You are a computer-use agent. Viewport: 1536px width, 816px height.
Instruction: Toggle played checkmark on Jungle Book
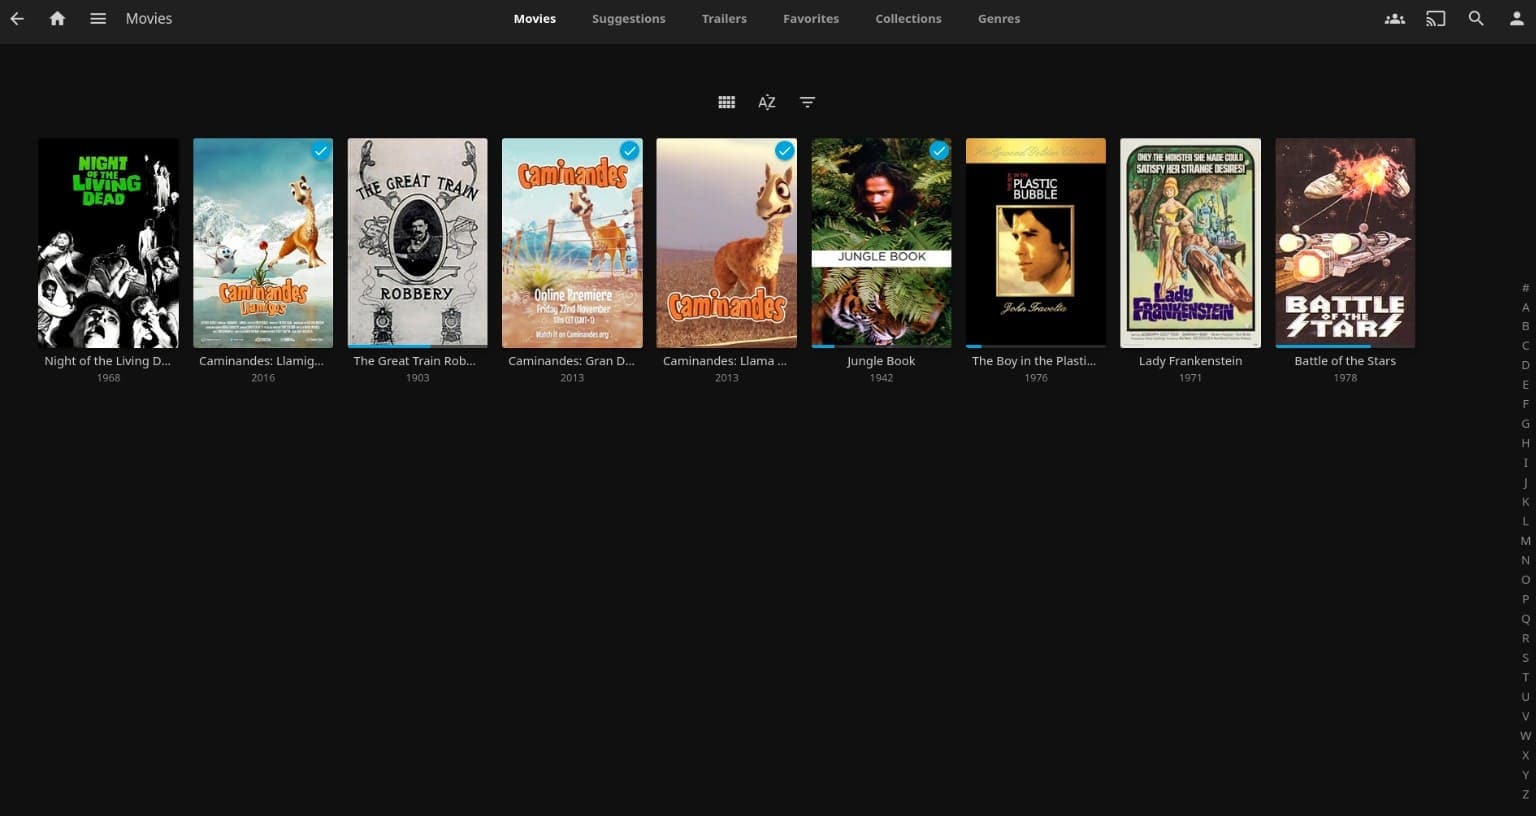click(938, 151)
